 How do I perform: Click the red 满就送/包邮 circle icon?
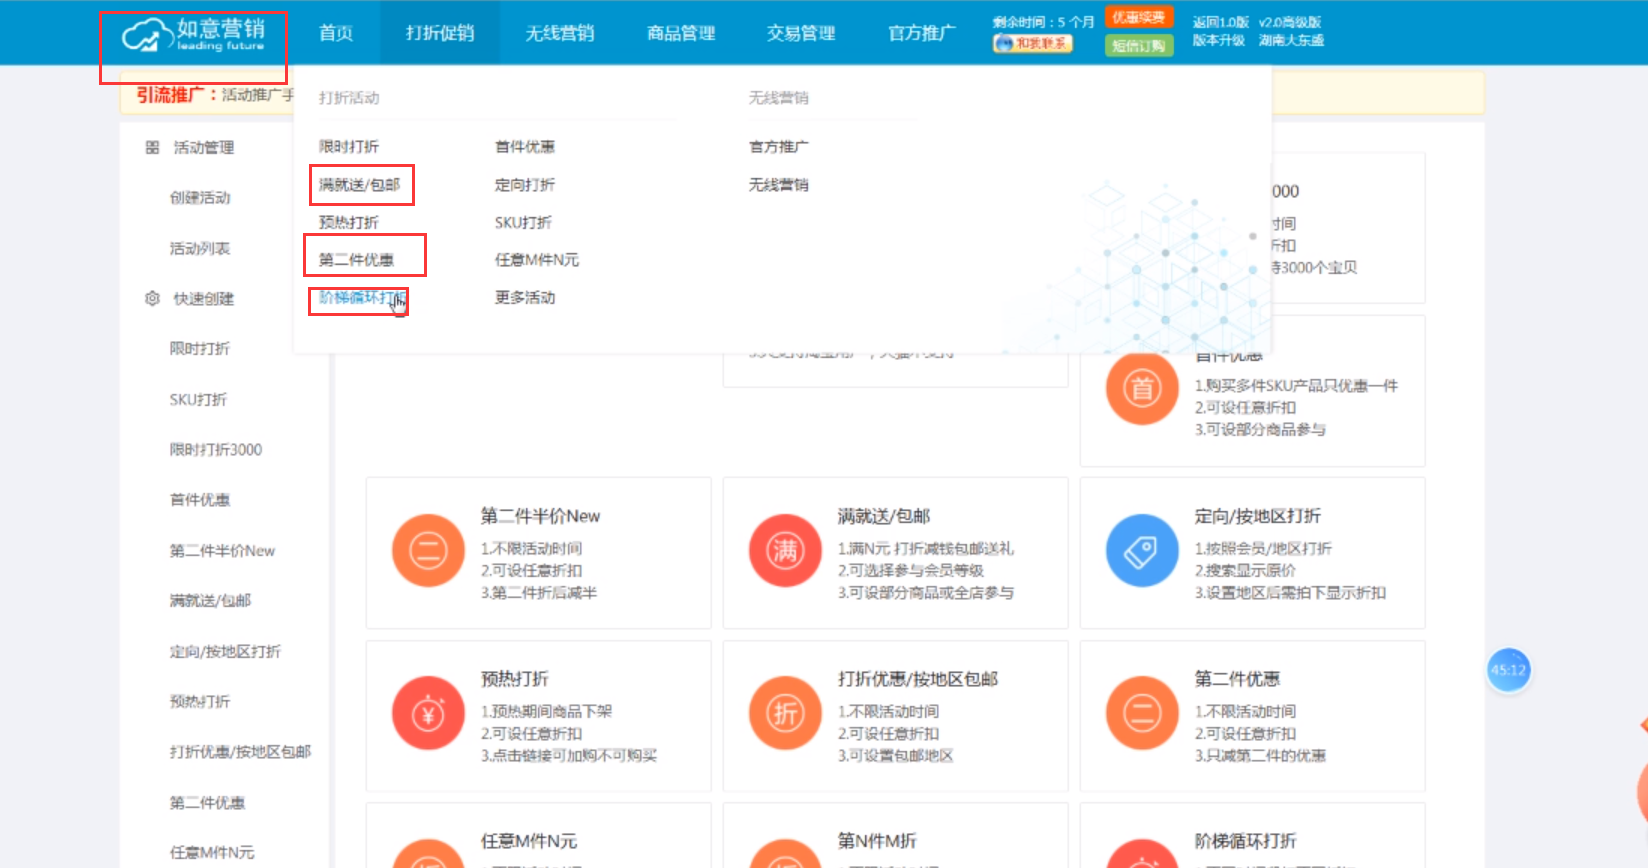click(x=785, y=551)
